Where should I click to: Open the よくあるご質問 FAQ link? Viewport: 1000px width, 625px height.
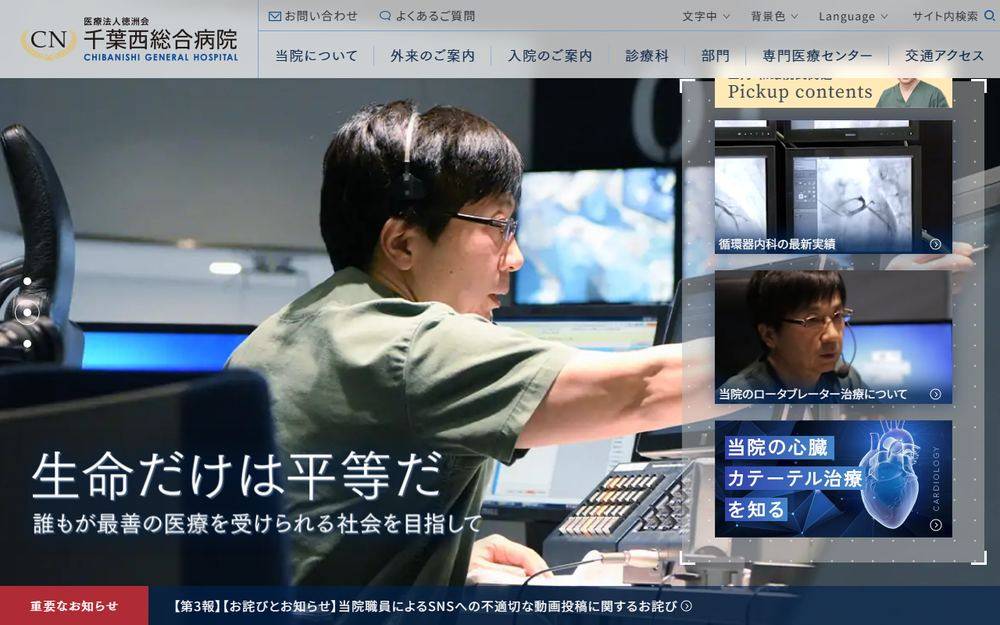point(427,16)
